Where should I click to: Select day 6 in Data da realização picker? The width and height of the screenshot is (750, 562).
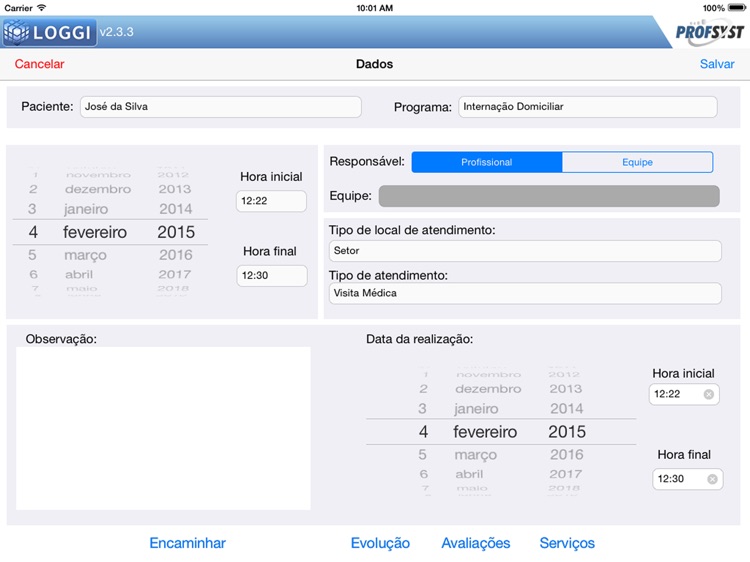(x=423, y=474)
